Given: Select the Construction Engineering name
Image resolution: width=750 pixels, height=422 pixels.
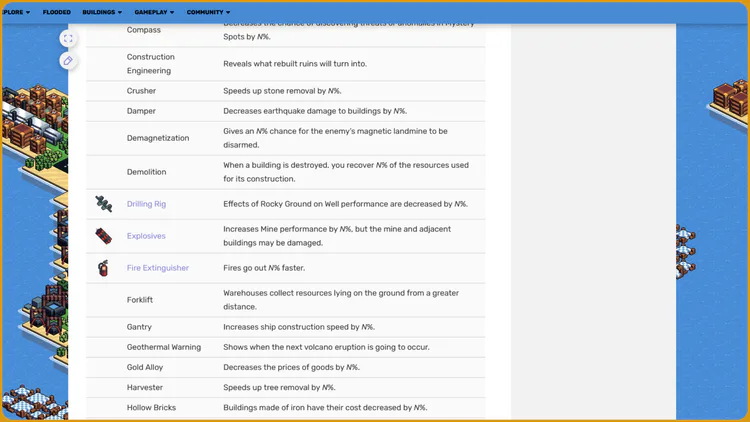Looking at the screenshot, I should [x=151, y=64].
